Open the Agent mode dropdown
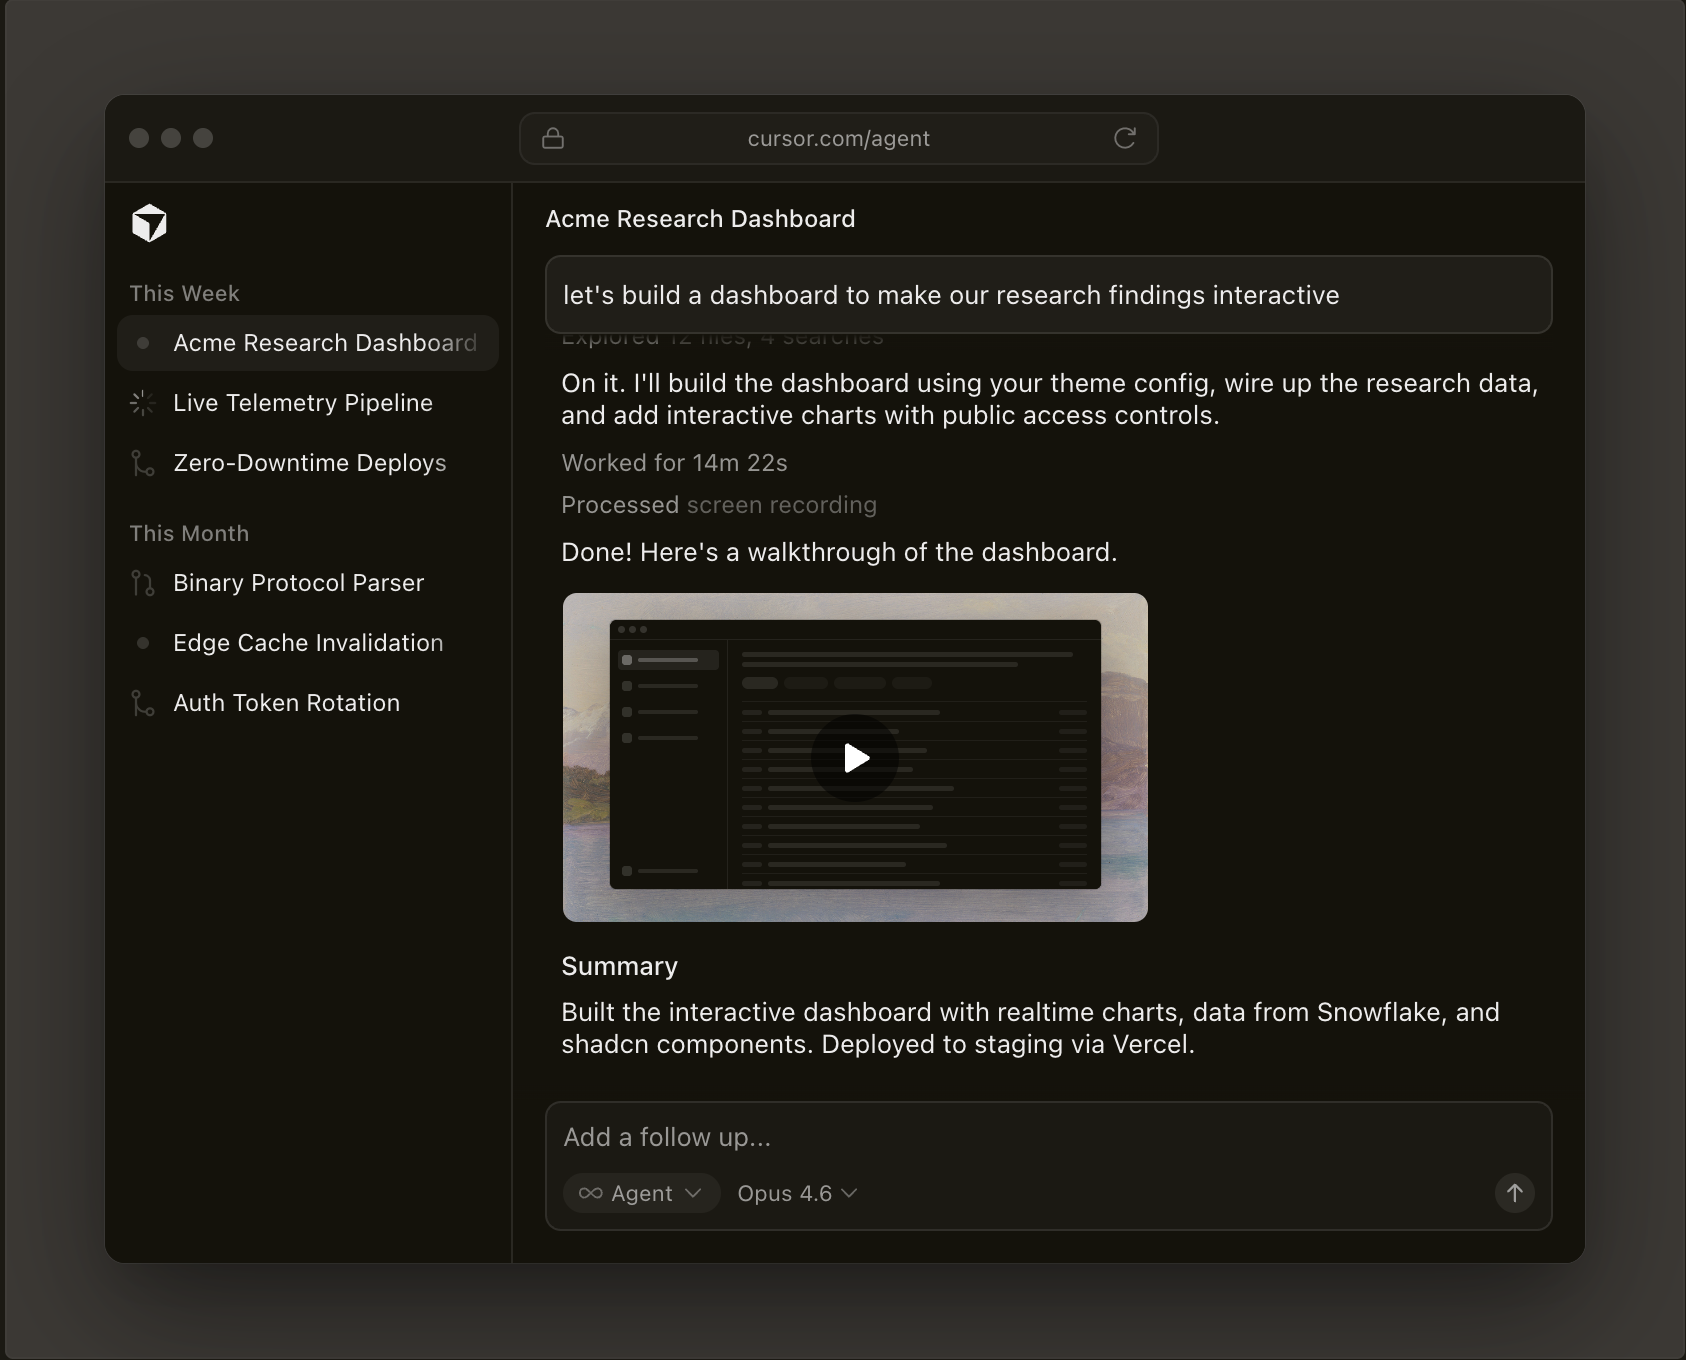 tap(641, 1193)
